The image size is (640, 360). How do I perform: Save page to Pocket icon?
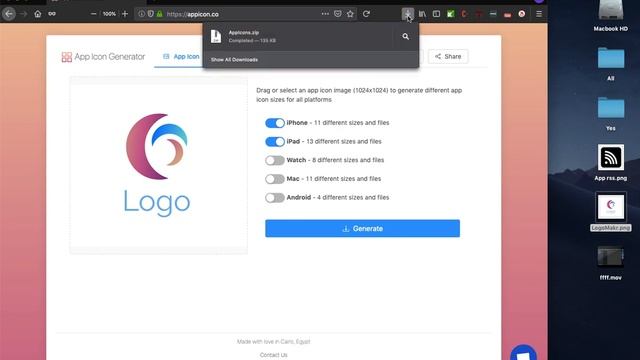[338, 14]
